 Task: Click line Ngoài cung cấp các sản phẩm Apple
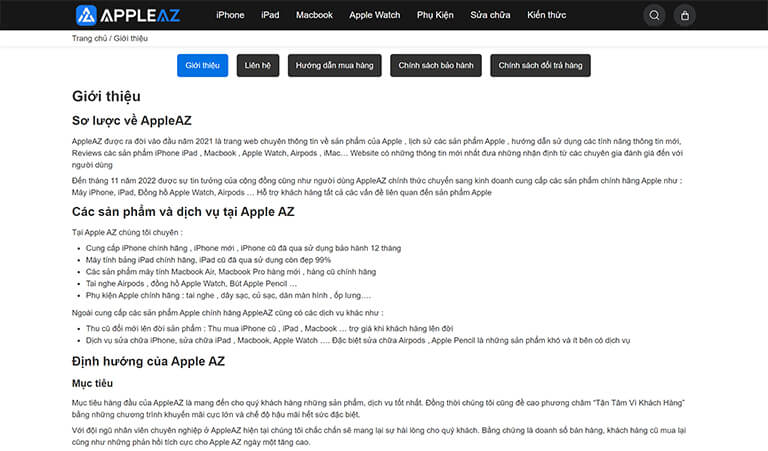point(228,312)
